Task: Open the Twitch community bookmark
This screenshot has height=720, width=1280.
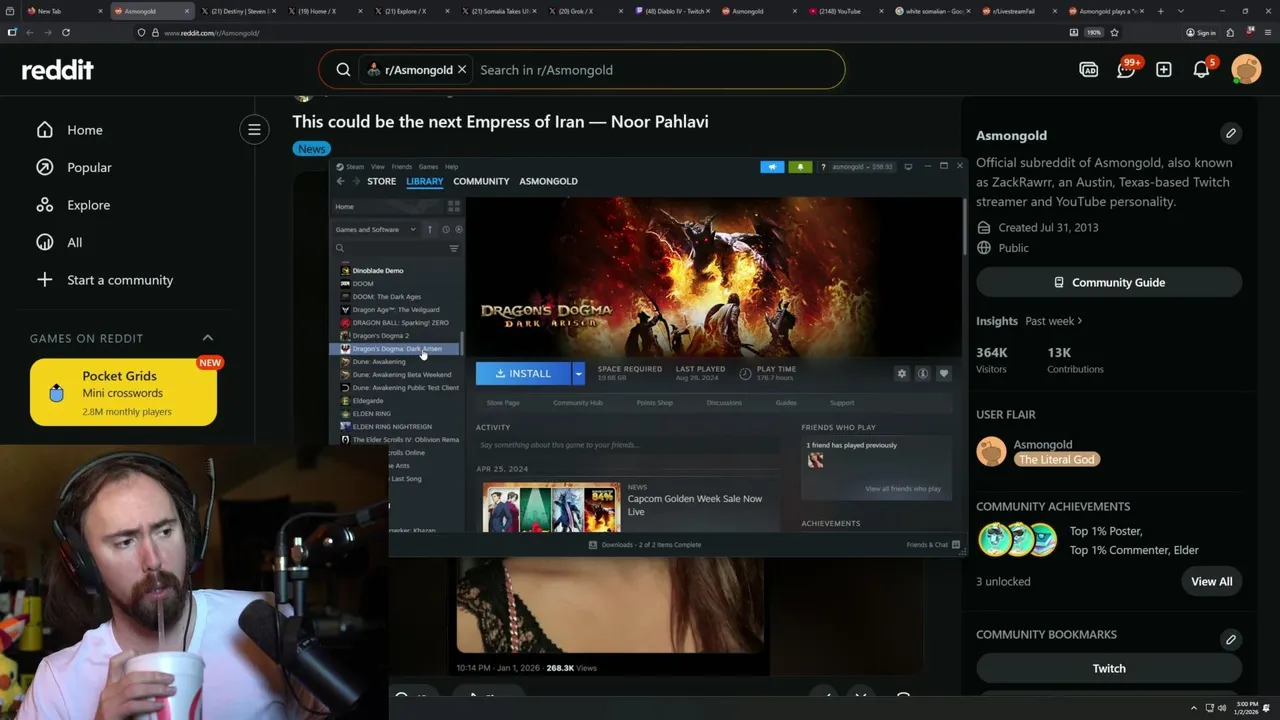Action: [1109, 668]
